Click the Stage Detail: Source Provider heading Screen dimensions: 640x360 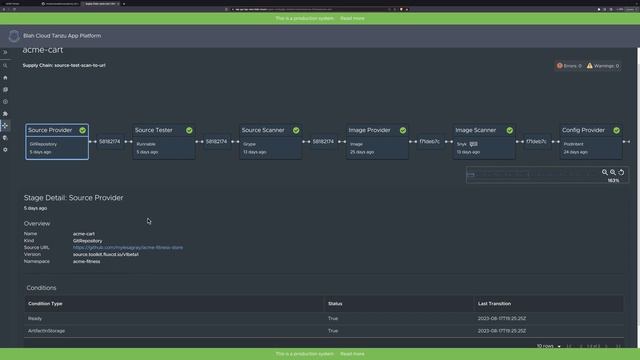pyautogui.click(x=73, y=198)
